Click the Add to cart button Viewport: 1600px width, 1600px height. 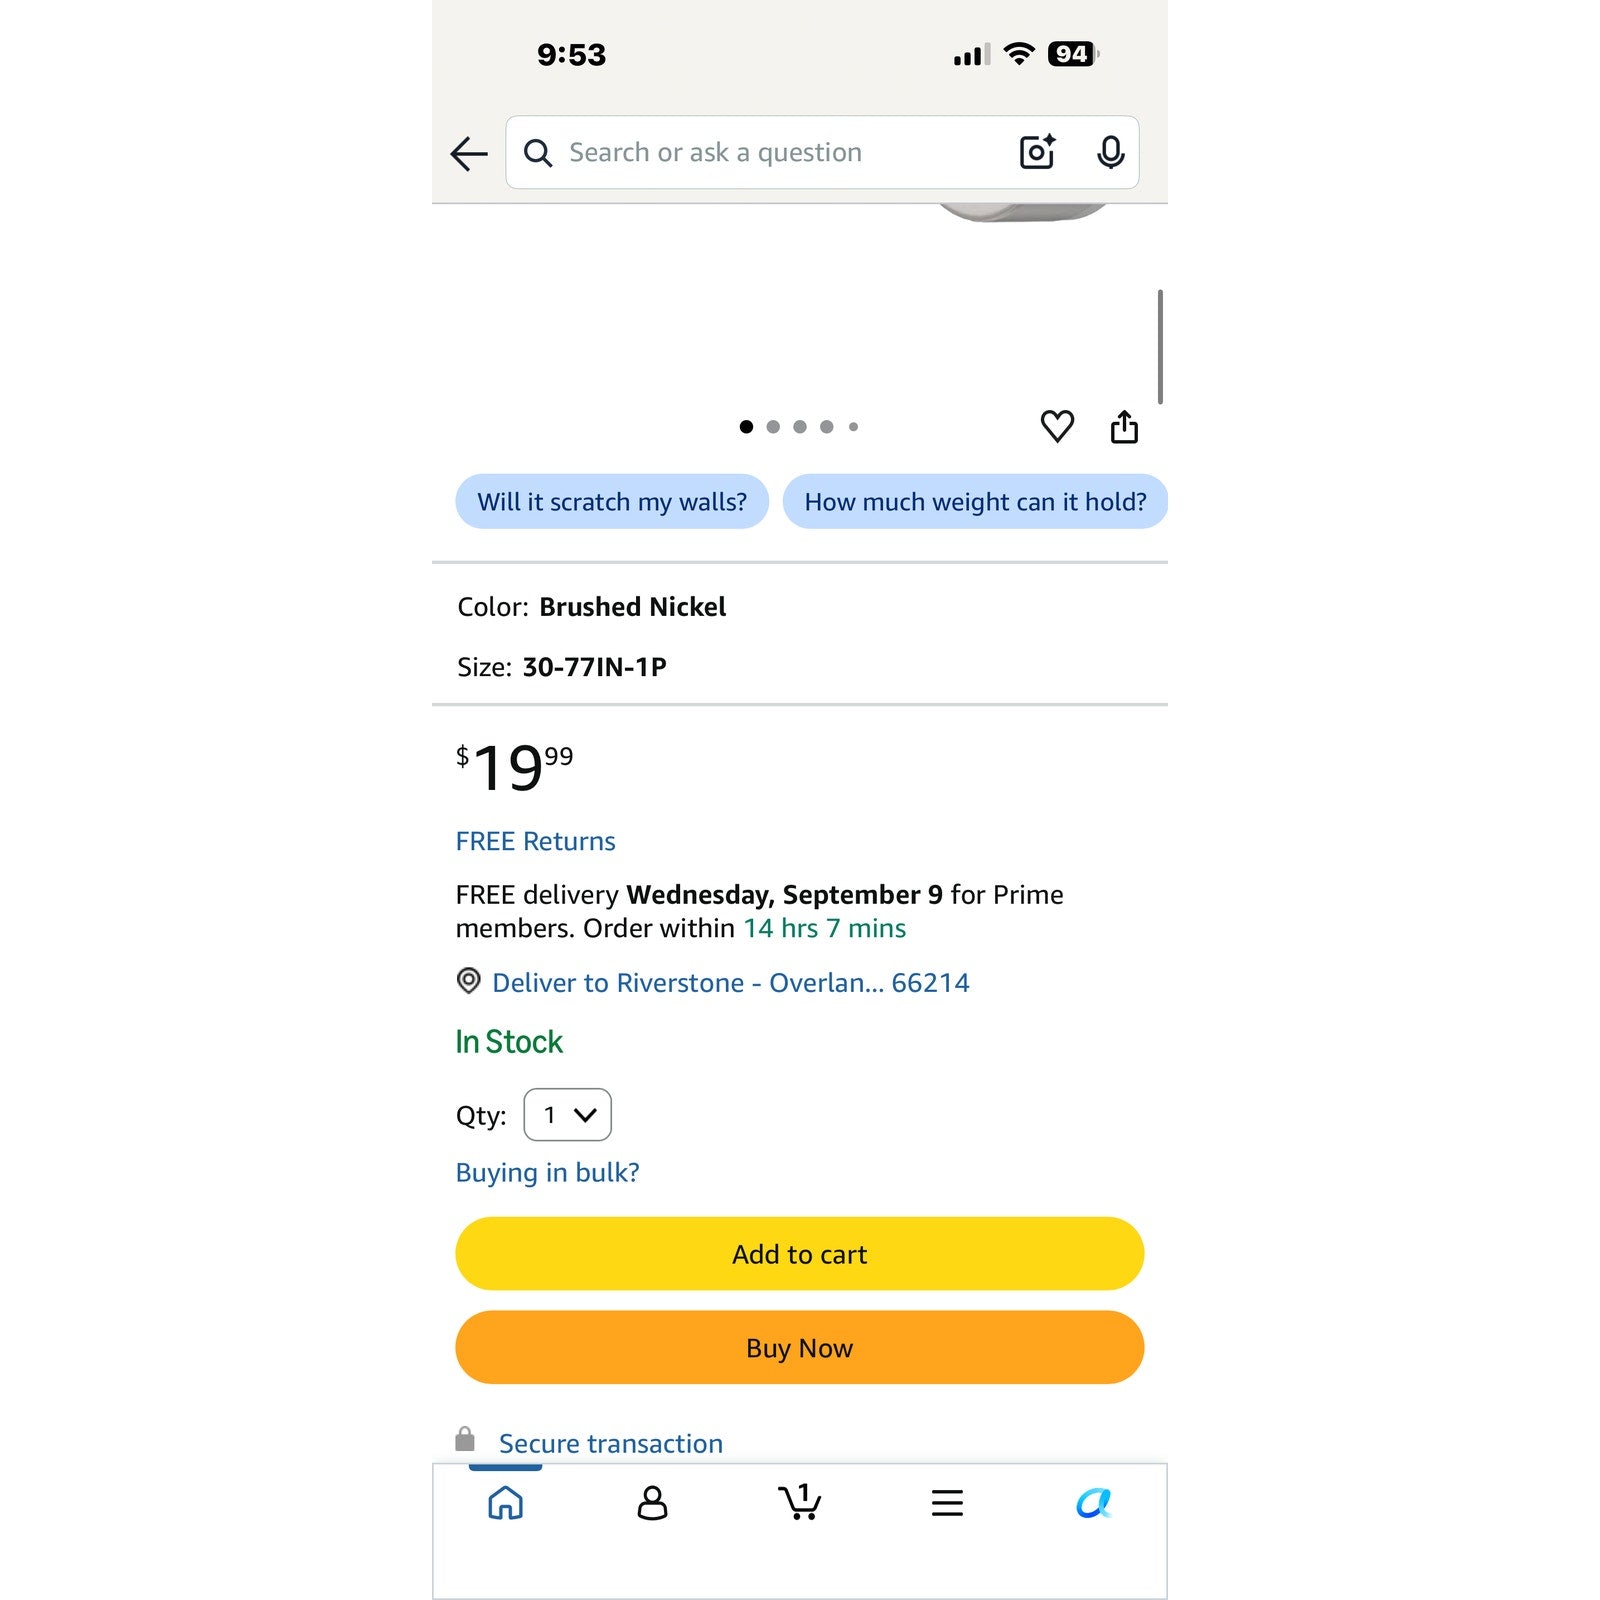[x=799, y=1254]
